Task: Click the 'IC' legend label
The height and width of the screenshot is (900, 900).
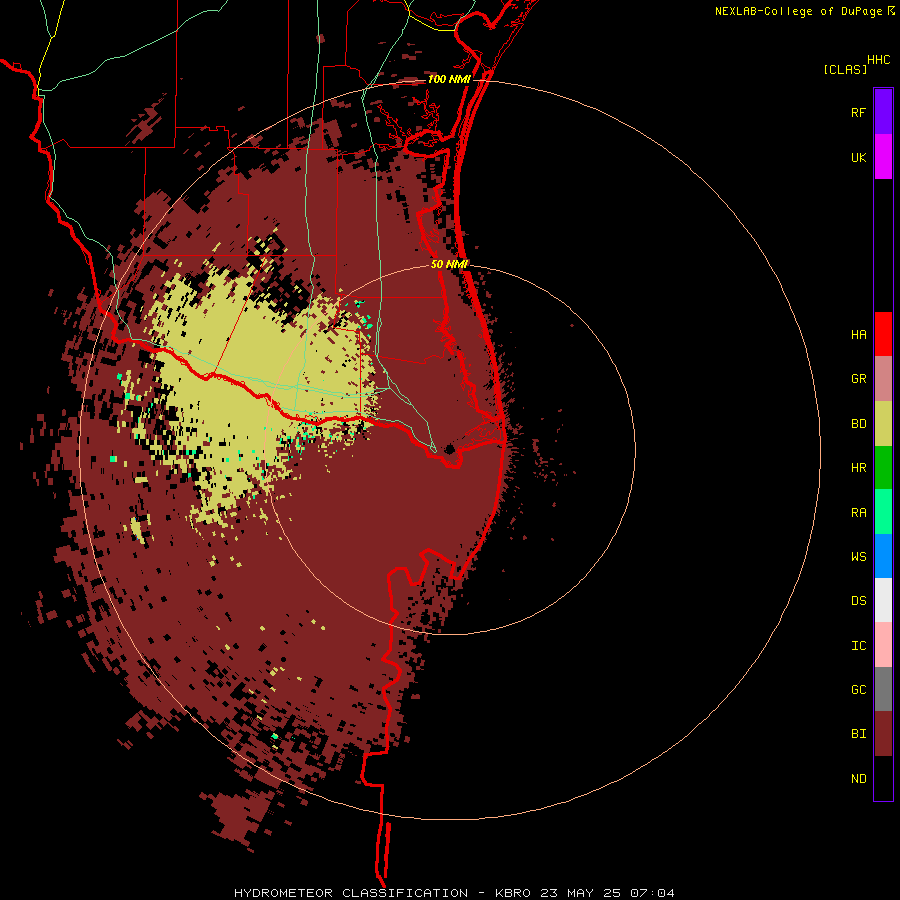Action: click(858, 646)
